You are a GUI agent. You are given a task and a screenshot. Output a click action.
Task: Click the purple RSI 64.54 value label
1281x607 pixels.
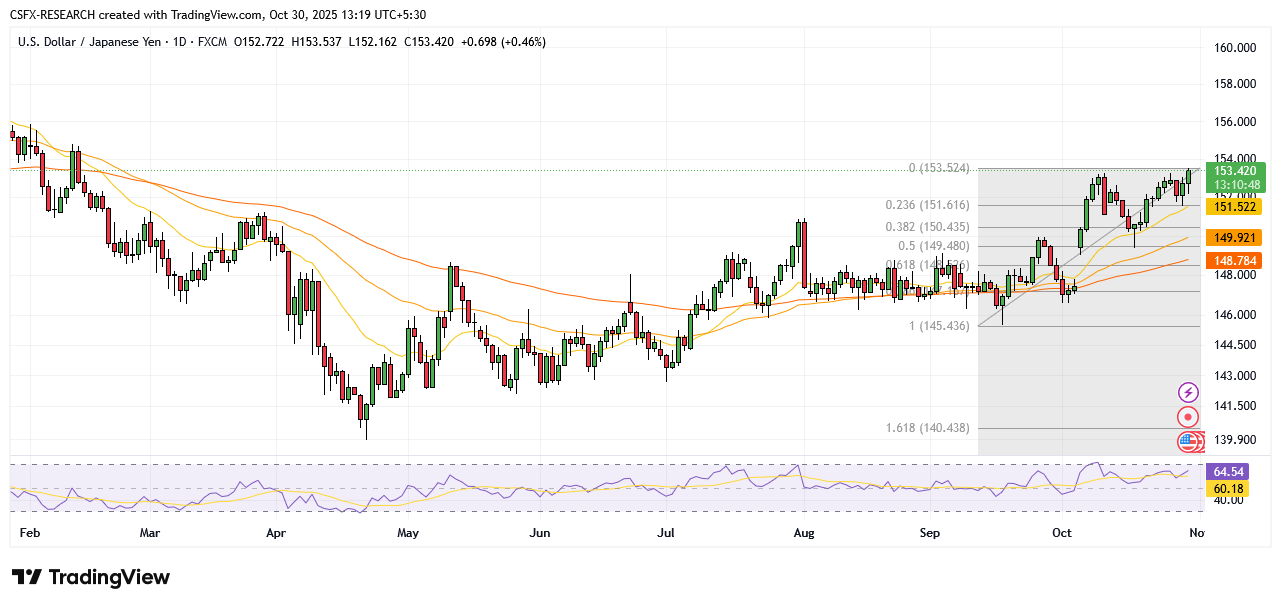click(1227, 470)
